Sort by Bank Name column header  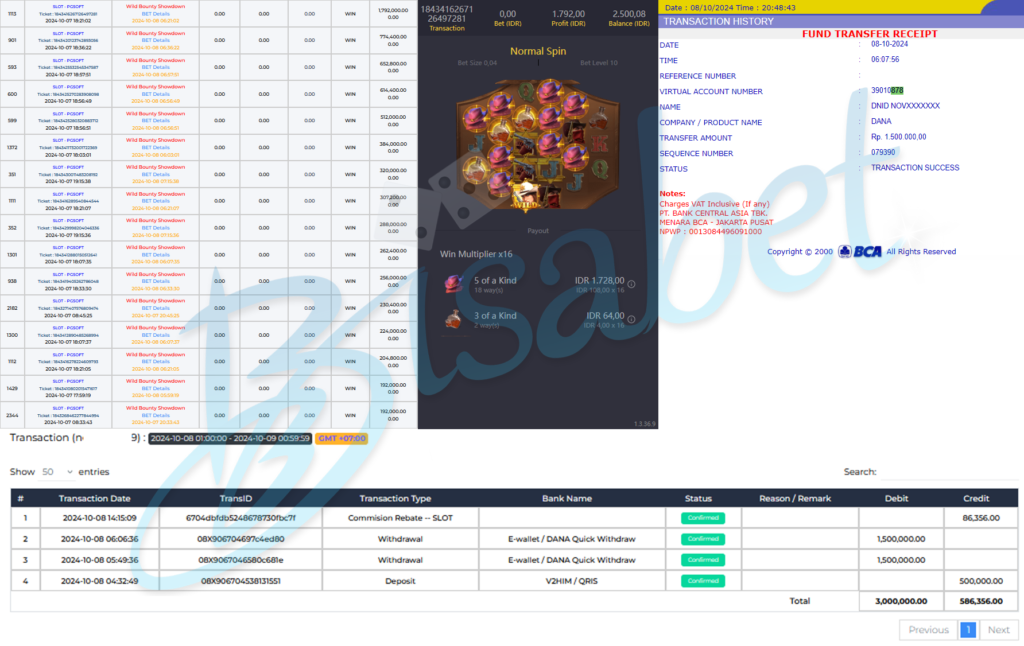click(567, 498)
